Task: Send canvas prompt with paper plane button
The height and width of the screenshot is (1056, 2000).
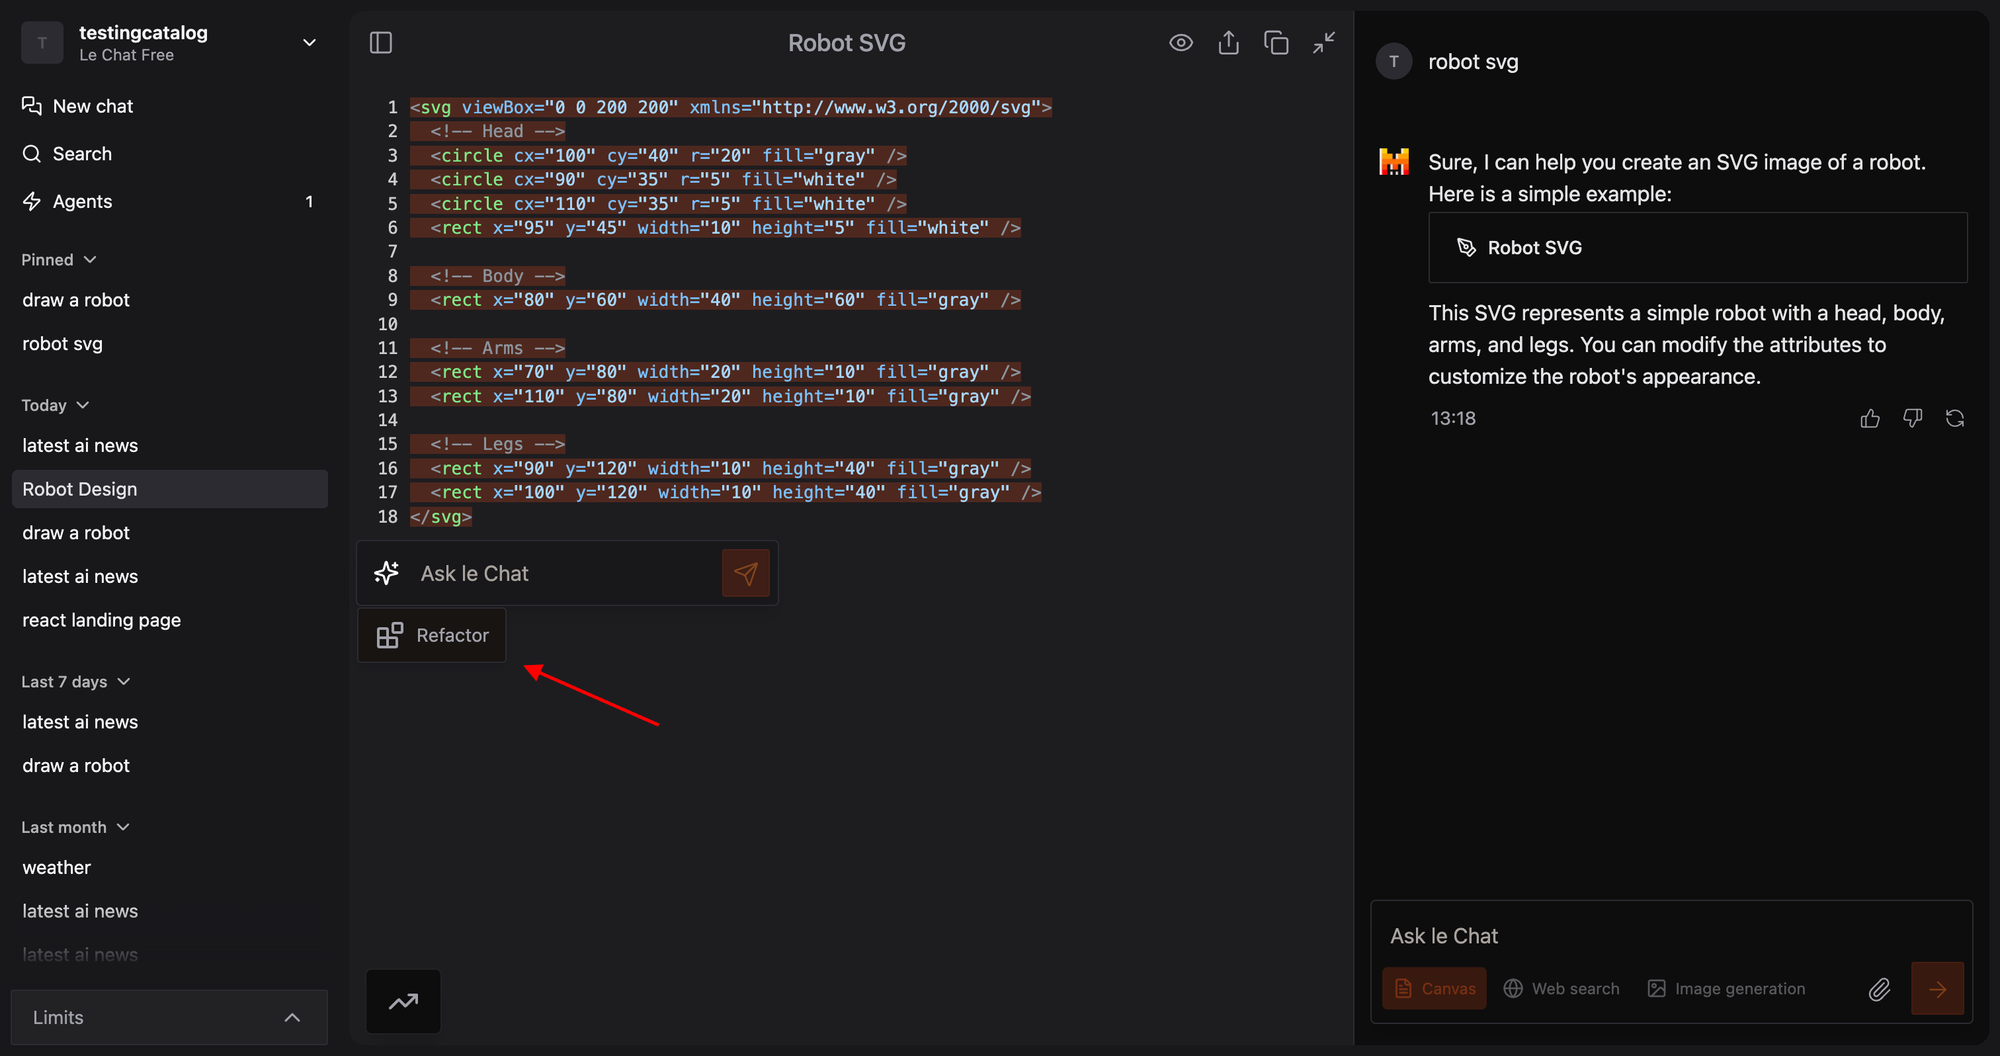Action: point(746,573)
